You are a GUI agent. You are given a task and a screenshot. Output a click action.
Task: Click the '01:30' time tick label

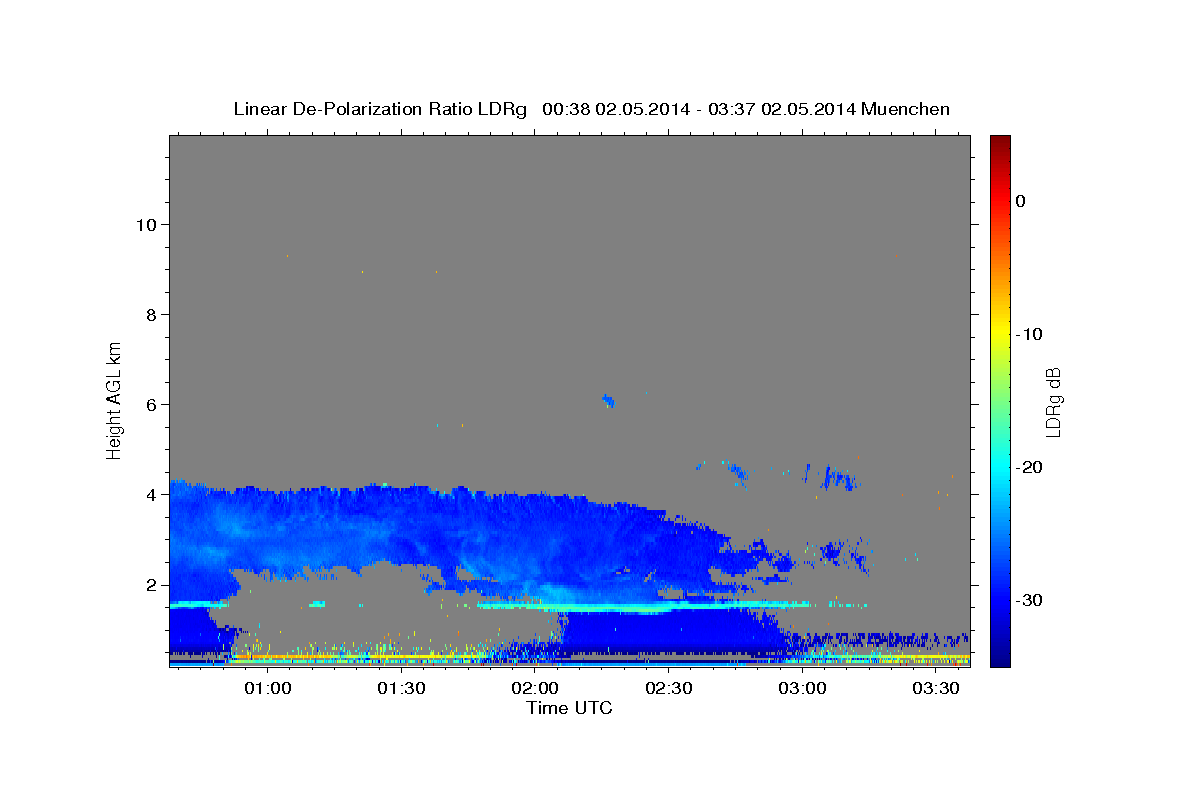402,689
